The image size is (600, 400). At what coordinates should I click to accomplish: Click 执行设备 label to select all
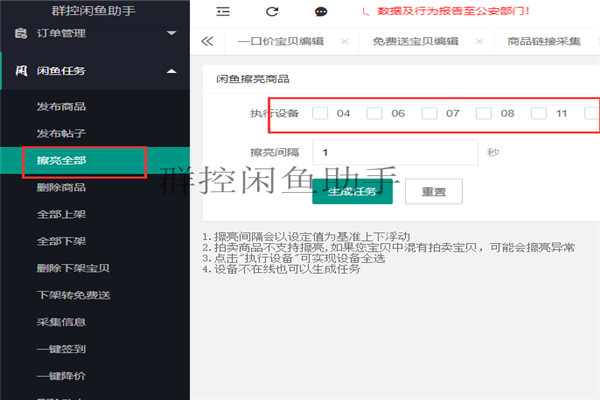tap(274, 113)
